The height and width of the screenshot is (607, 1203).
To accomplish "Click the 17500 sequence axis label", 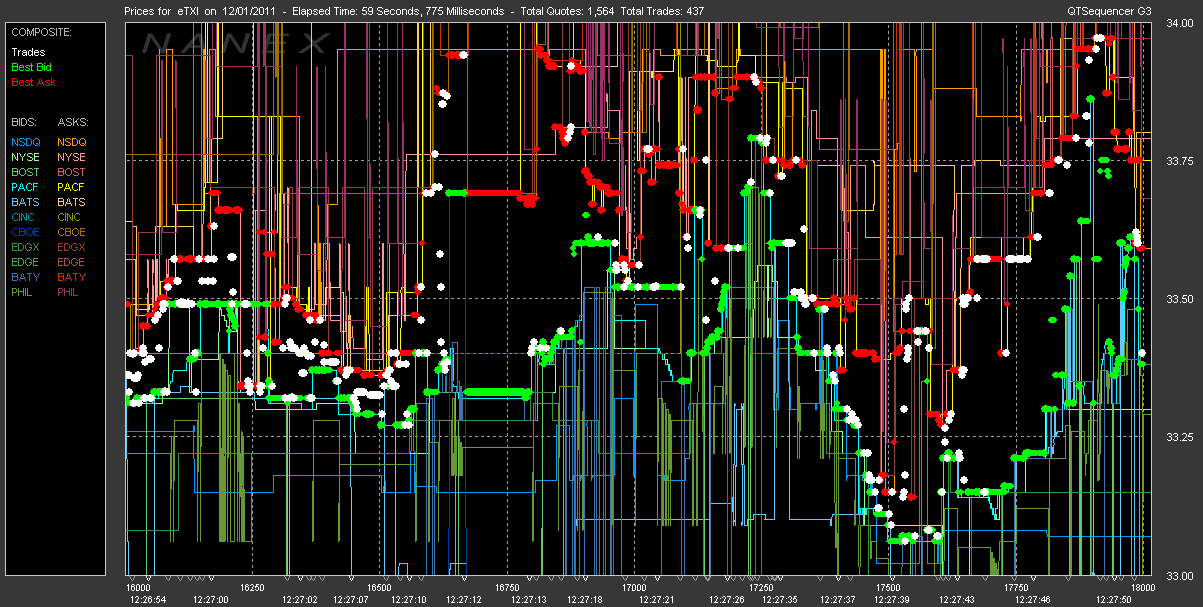I will tap(888, 587).
